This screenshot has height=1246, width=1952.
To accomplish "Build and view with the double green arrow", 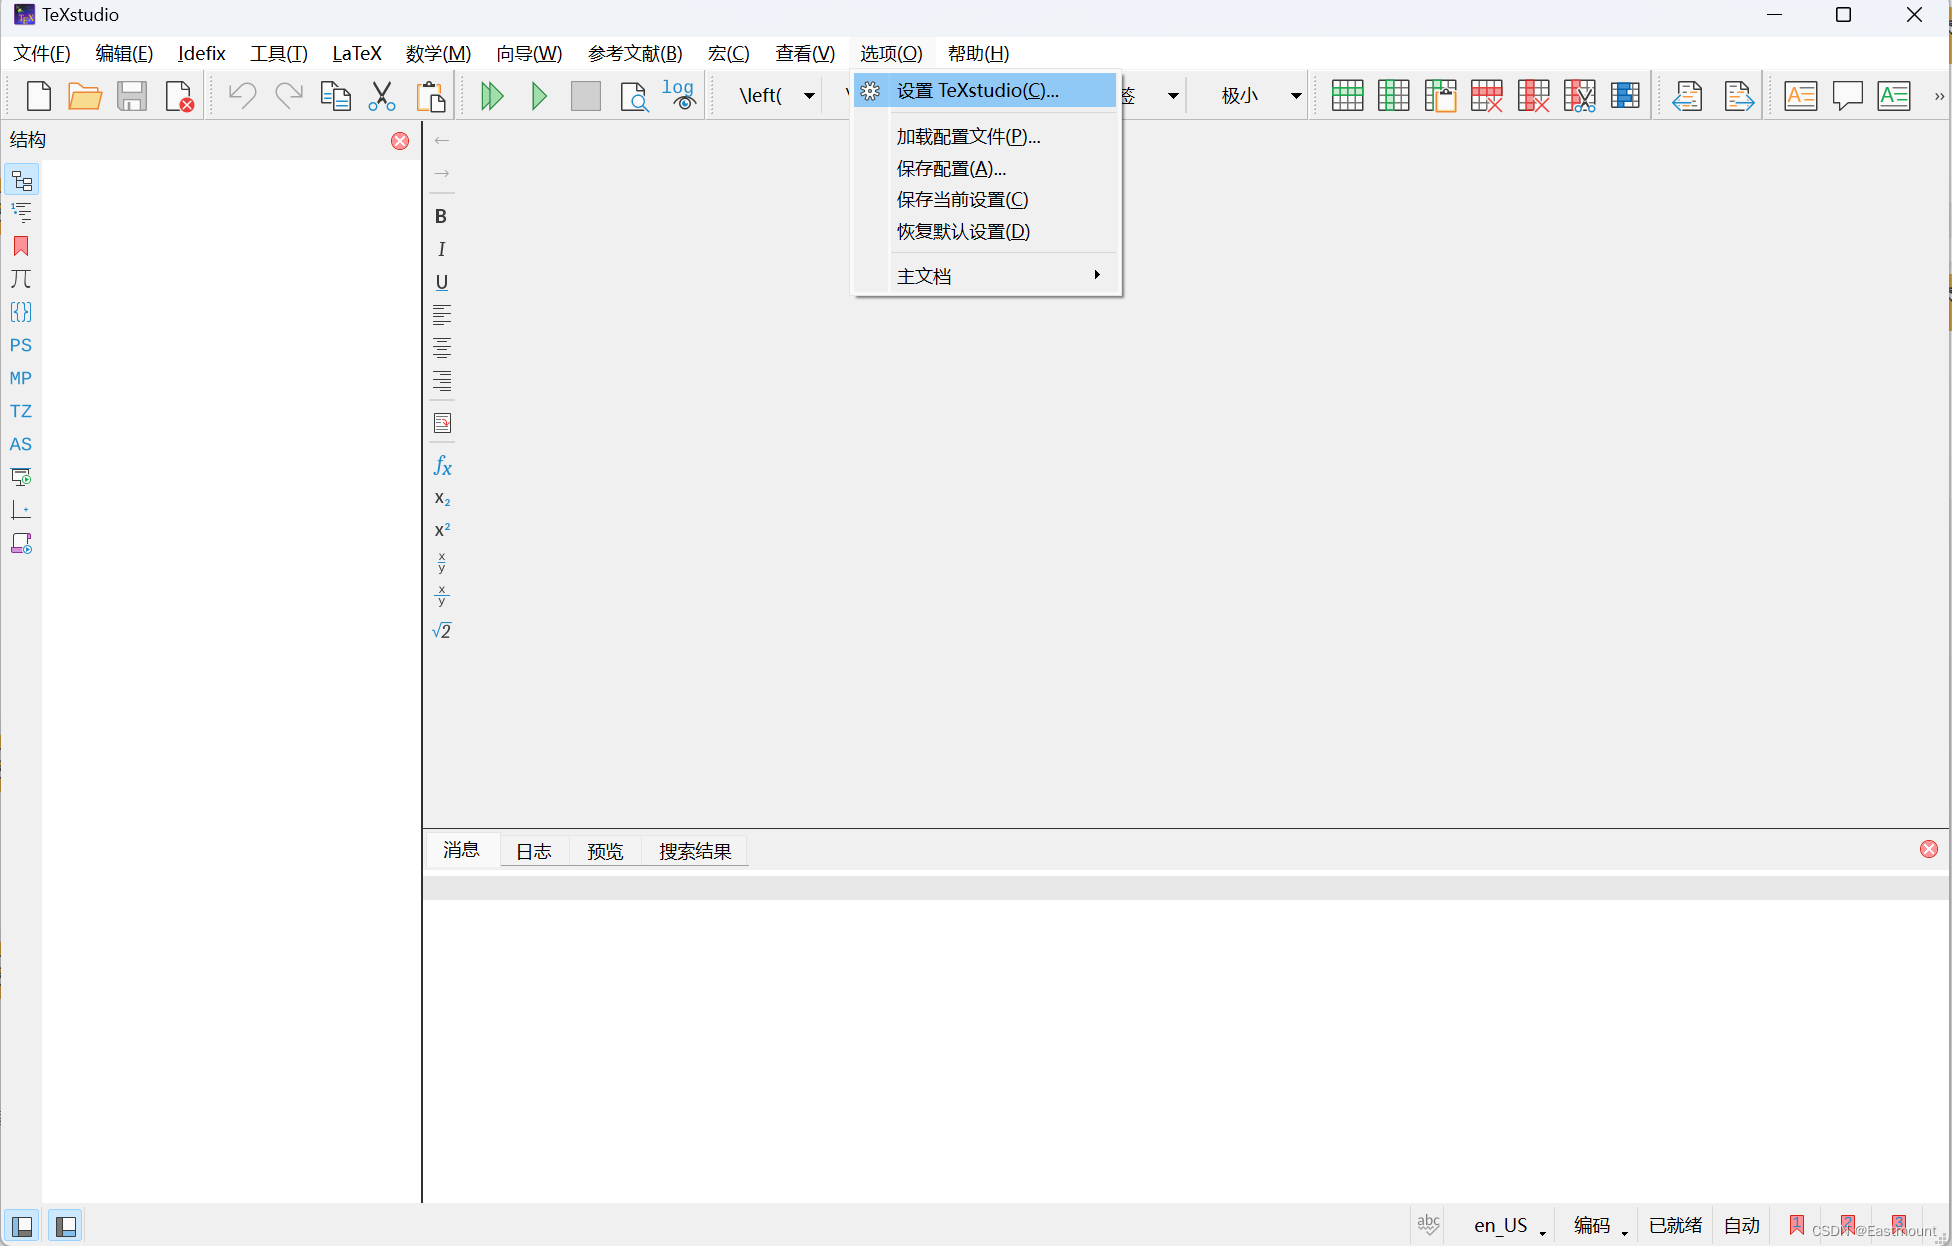I will pyautogui.click(x=492, y=96).
